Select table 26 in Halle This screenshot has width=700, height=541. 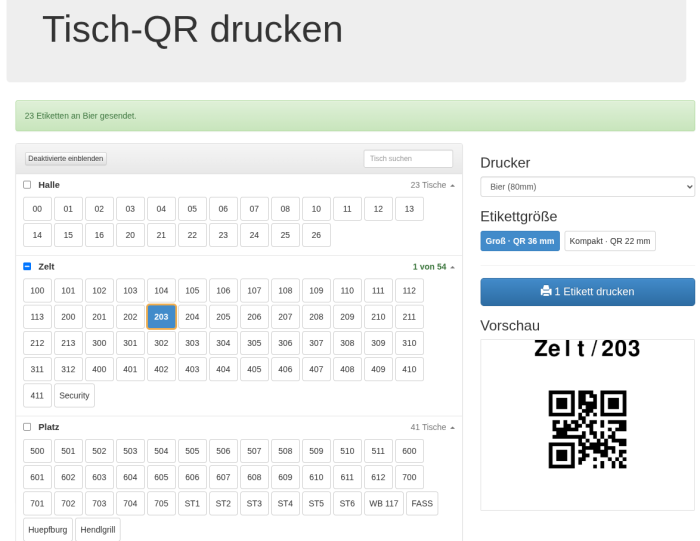click(x=316, y=235)
